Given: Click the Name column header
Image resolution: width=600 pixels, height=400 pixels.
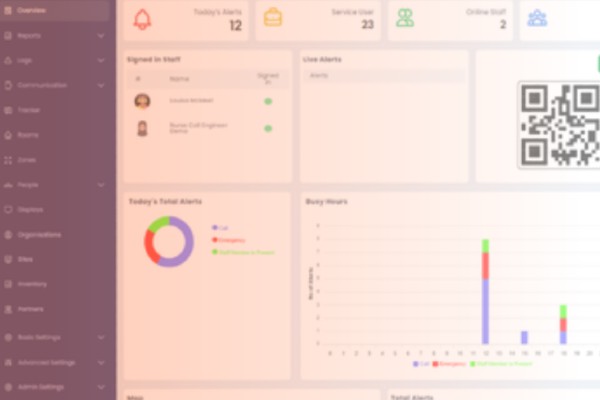Looking at the screenshot, I should (x=179, y=79).
